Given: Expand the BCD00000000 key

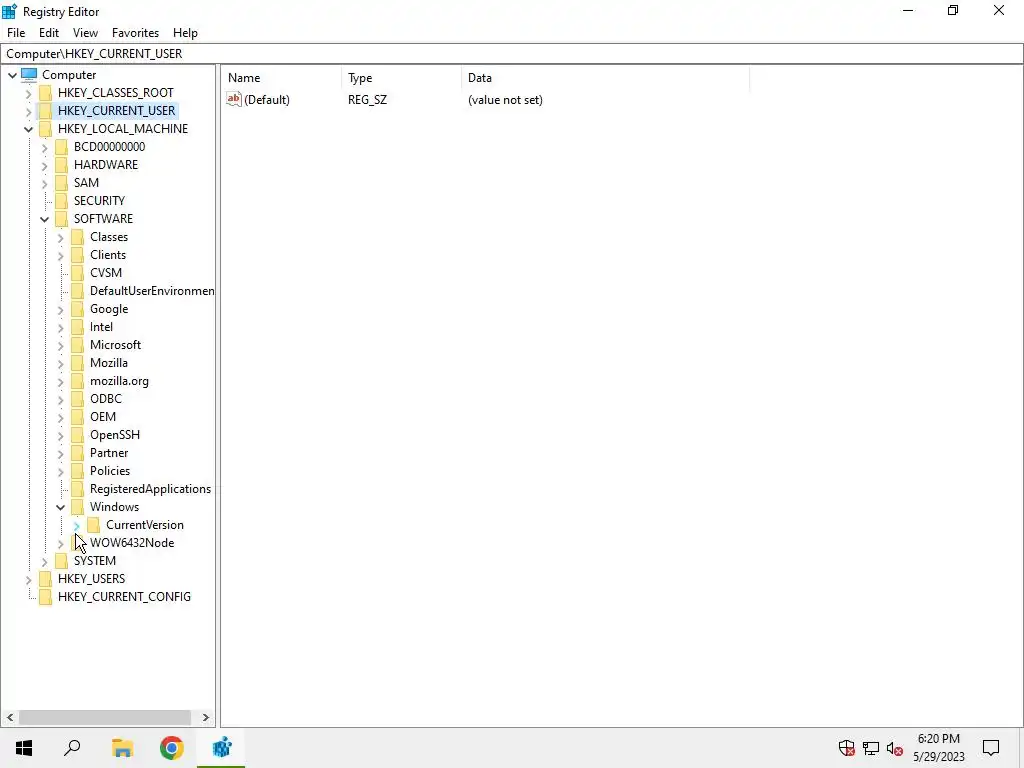Looking at the screenshot, I should coord(44,148).
